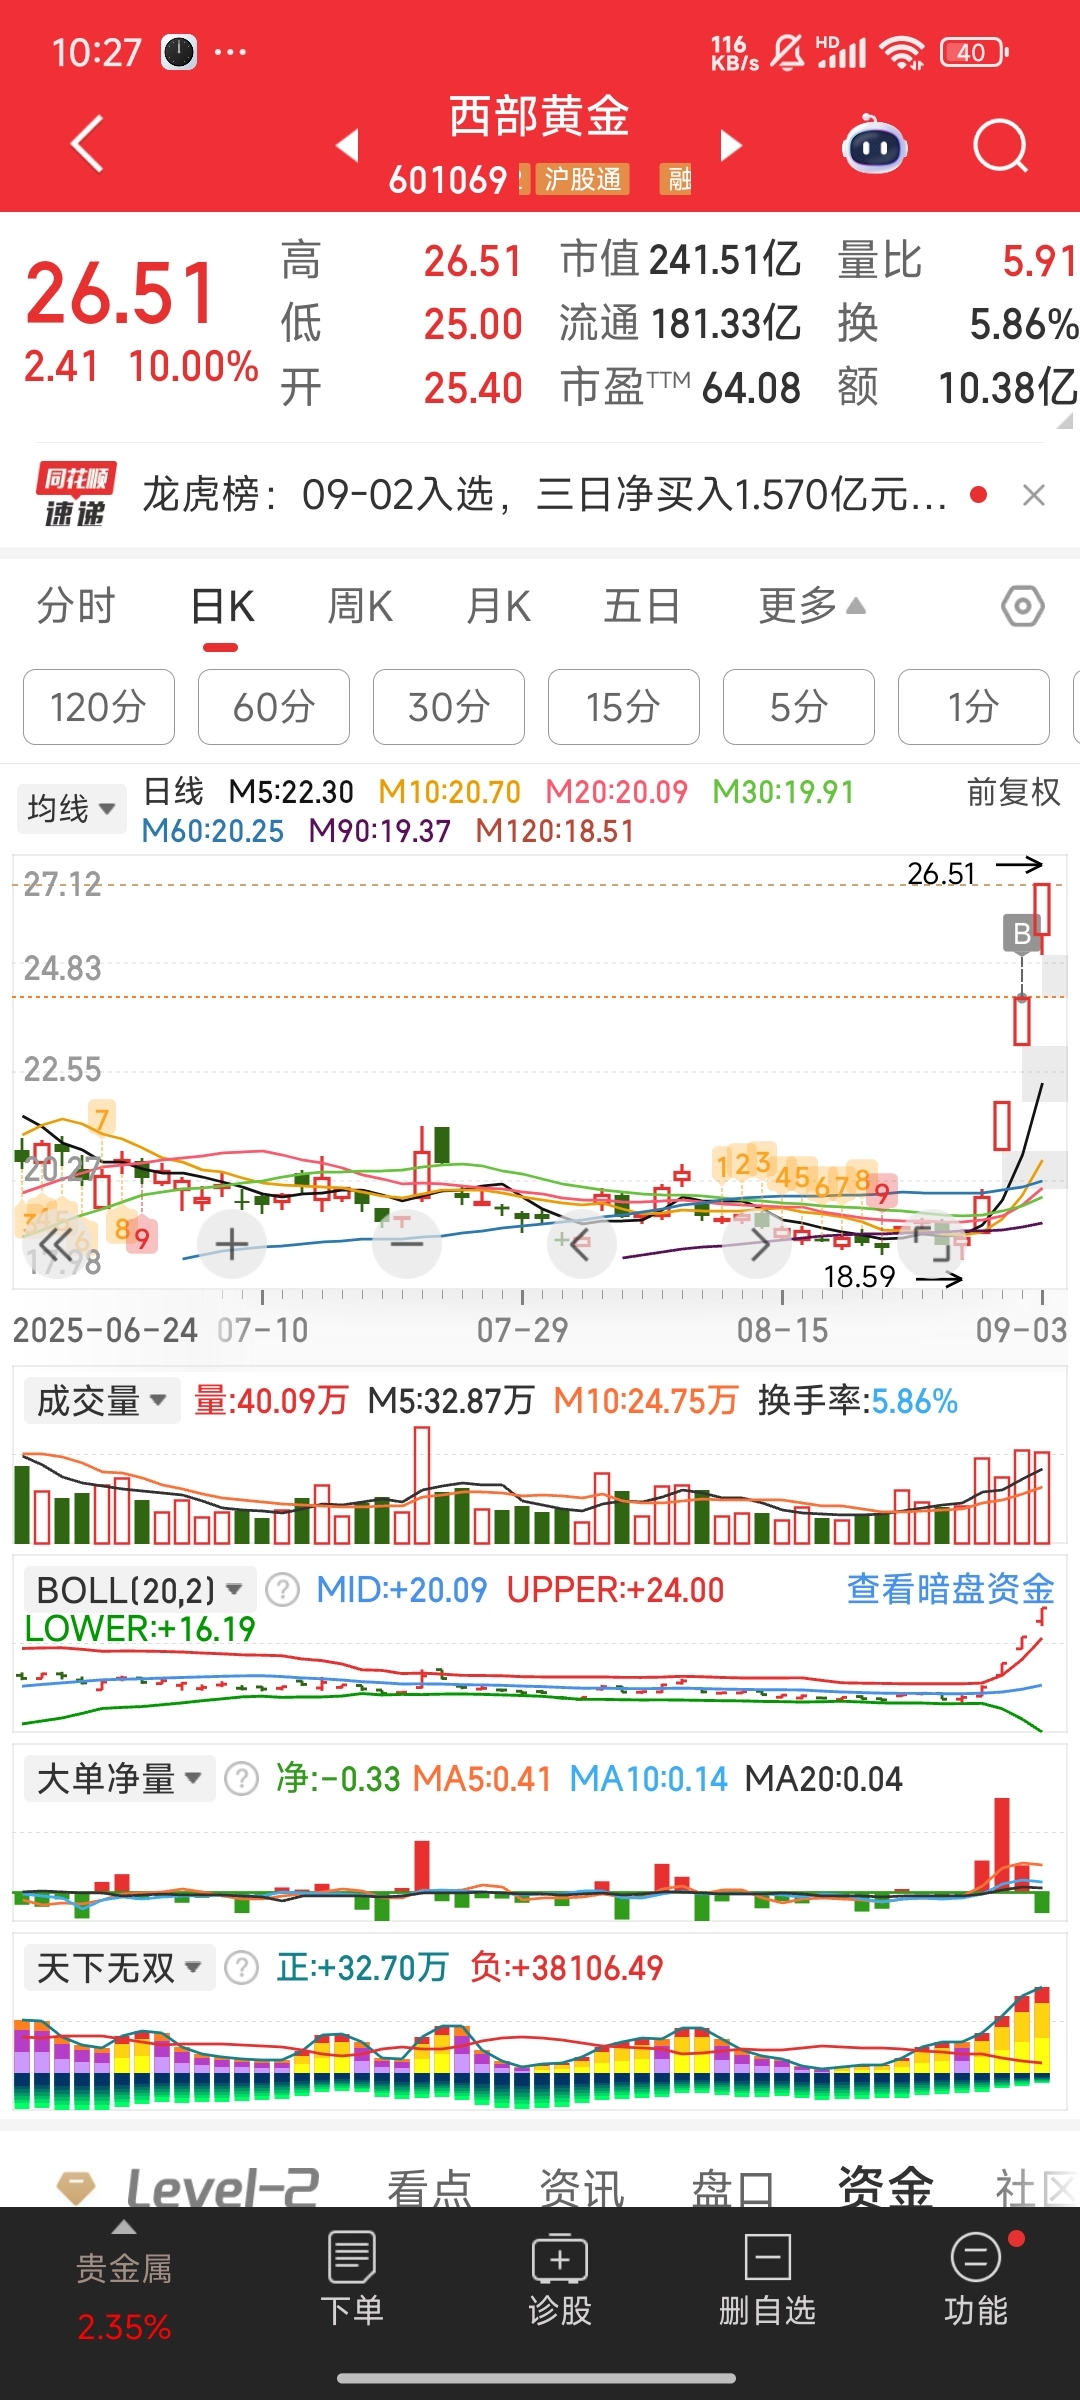The width and height of the screenshot is (1080, 2400).
Task: Zoom in chart with plus icon
Action: (x=232, y=1244)
